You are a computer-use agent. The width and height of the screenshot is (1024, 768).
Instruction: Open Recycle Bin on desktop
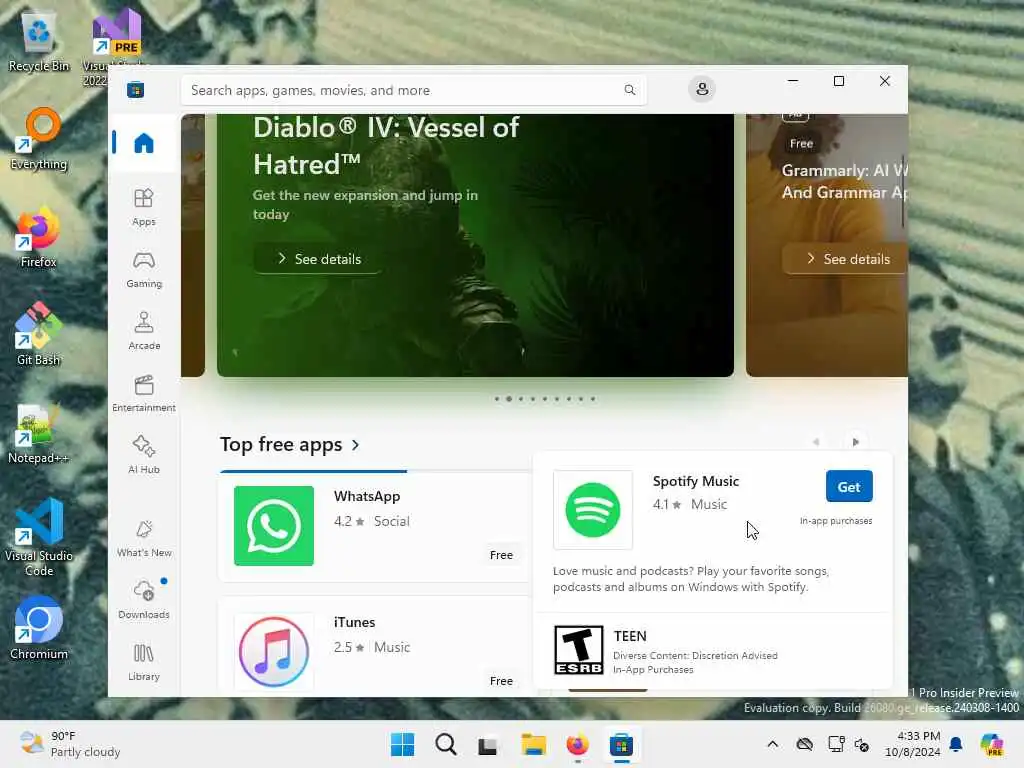tap(39, 42)
